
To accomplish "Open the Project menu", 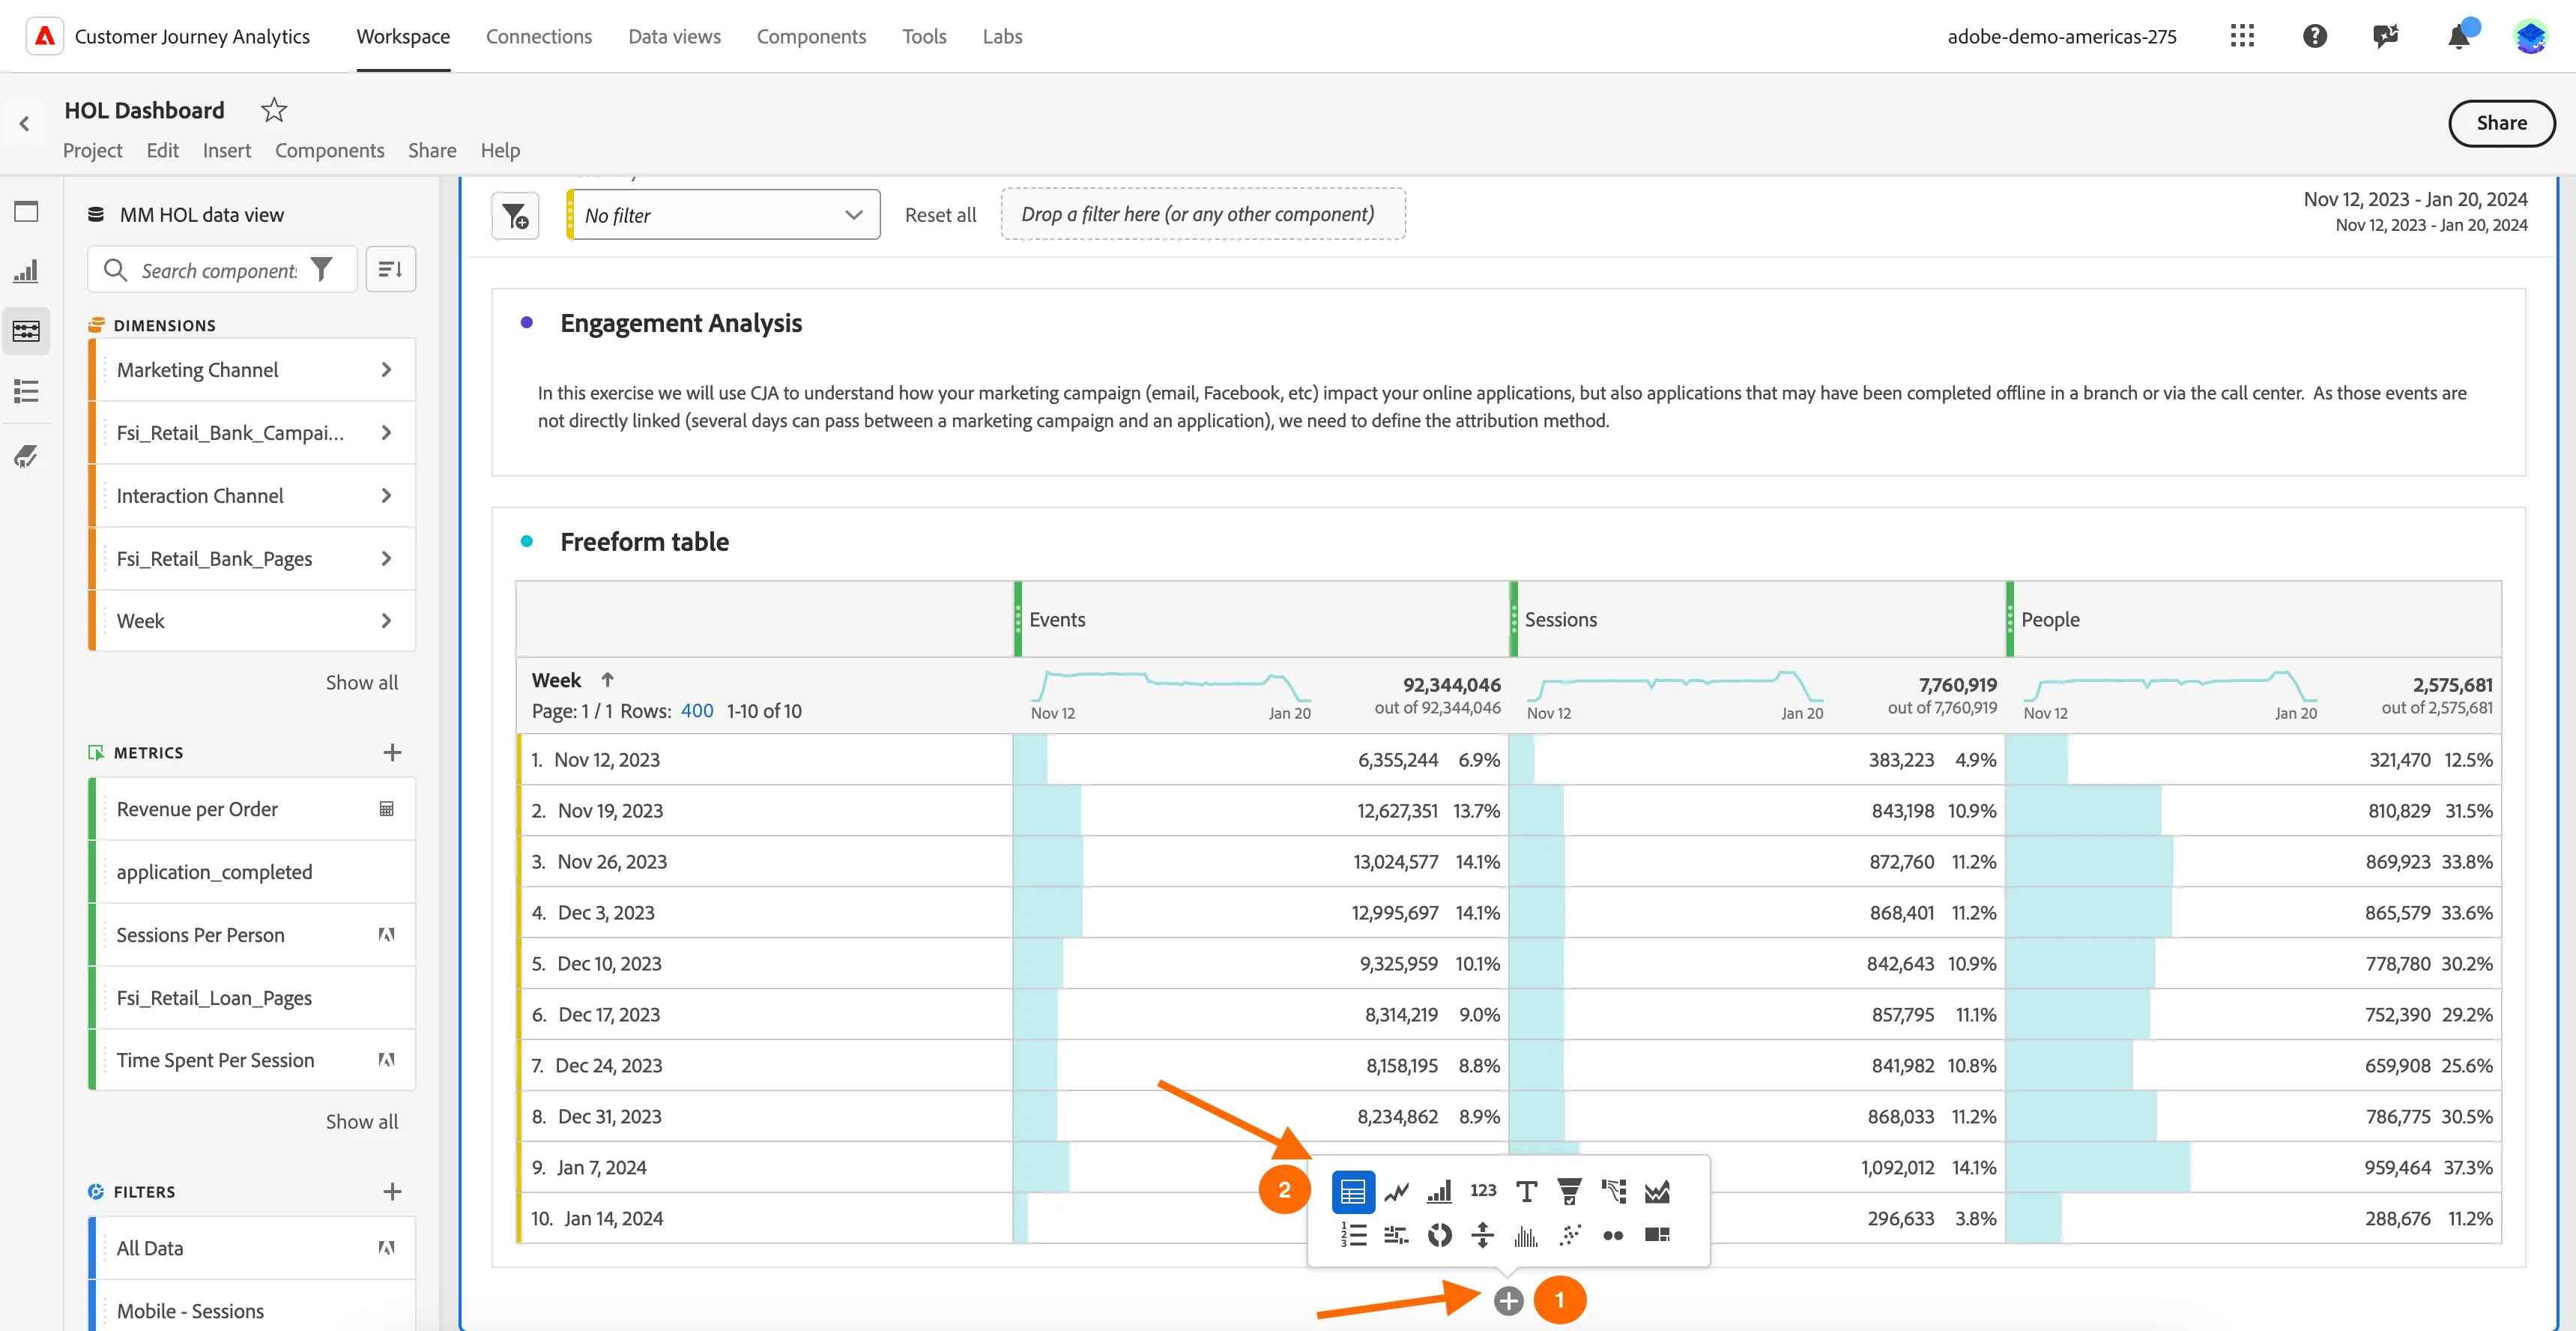I will 92,150.
